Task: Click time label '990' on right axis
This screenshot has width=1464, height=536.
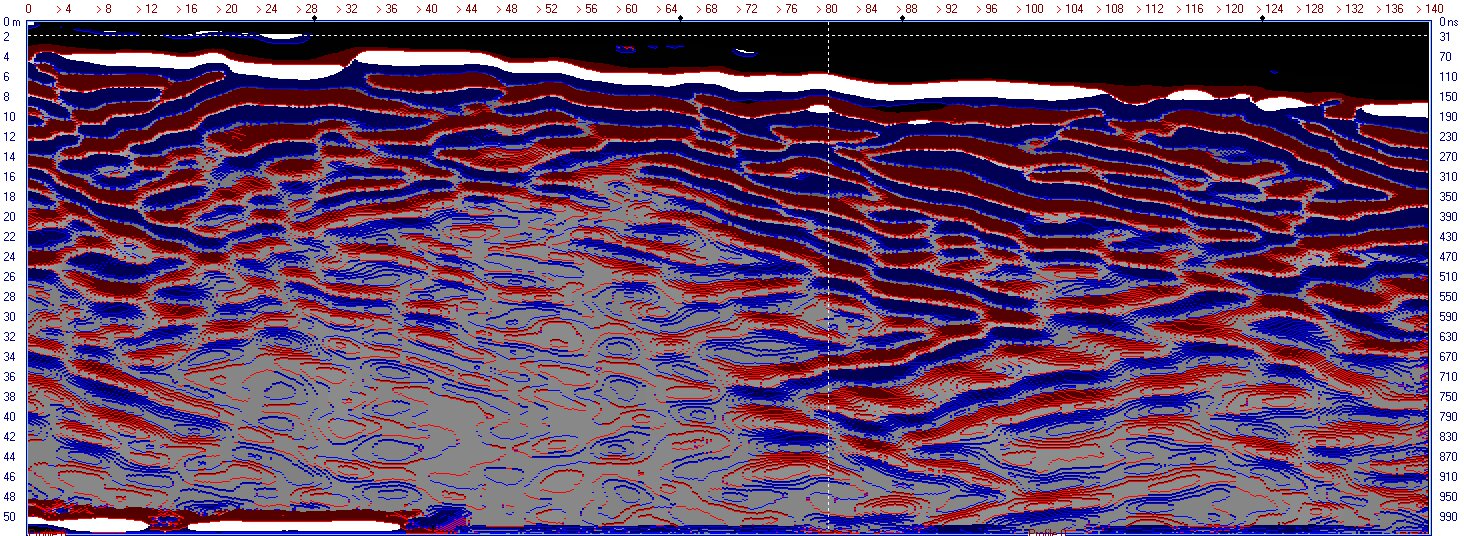Action: coord(1447,516)
